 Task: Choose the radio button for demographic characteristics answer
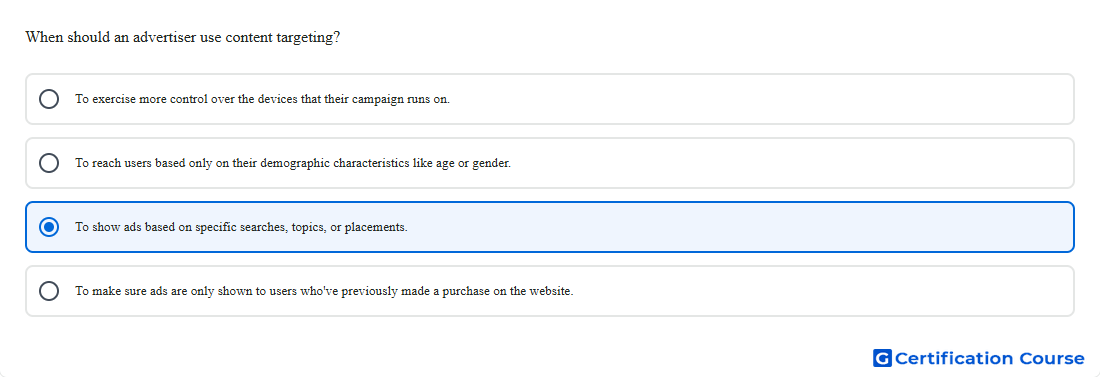[49, 163]
